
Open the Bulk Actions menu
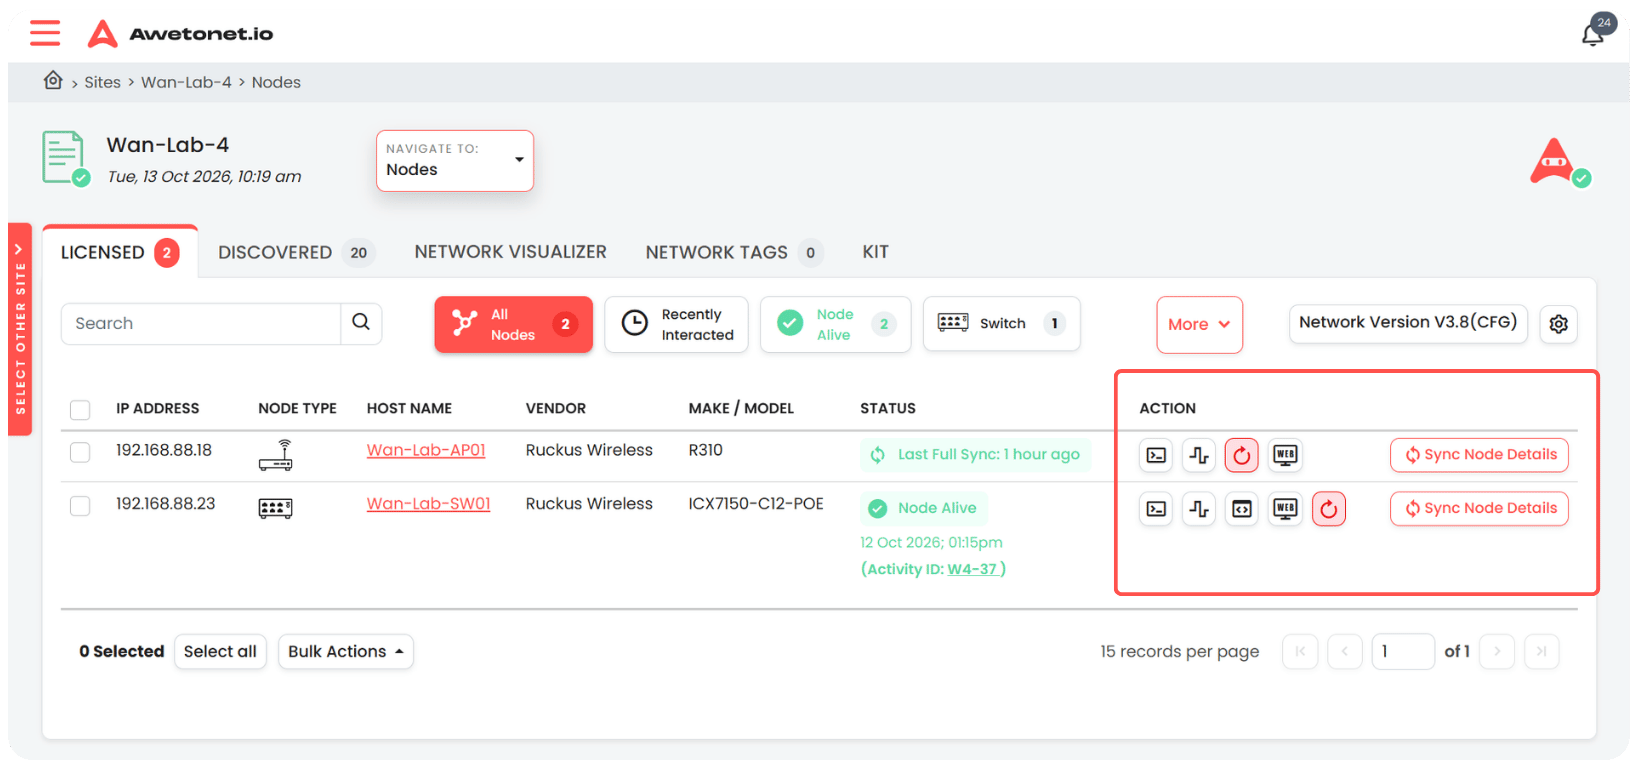346,652
